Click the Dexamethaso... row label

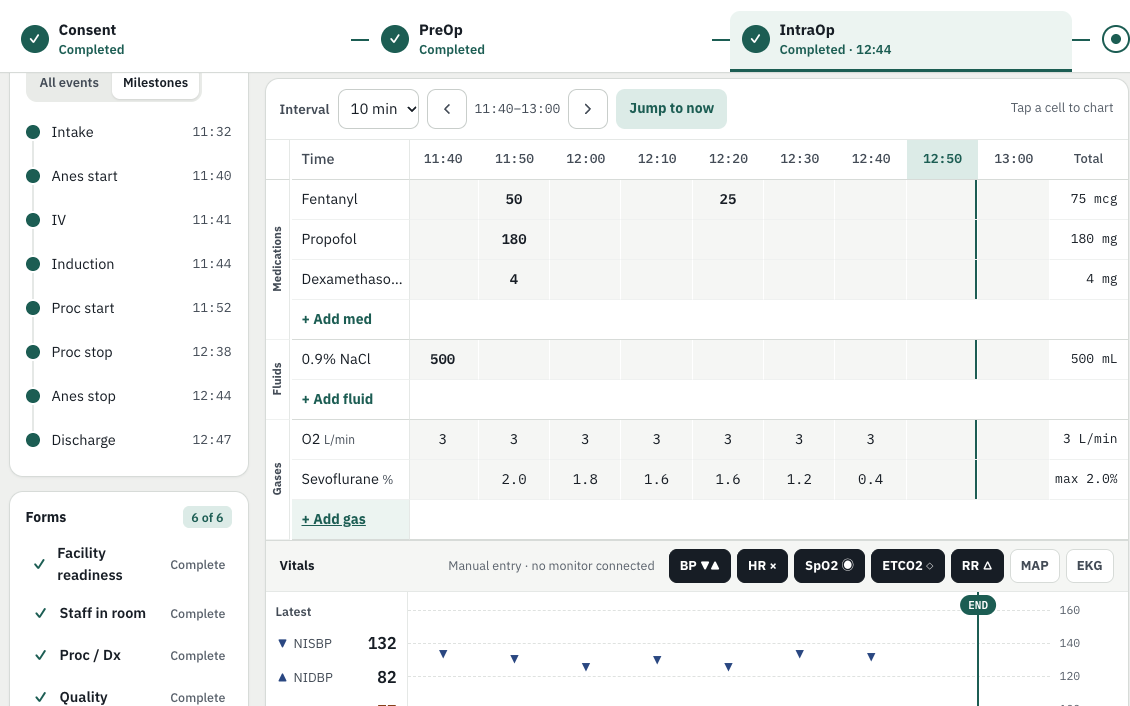352,279
